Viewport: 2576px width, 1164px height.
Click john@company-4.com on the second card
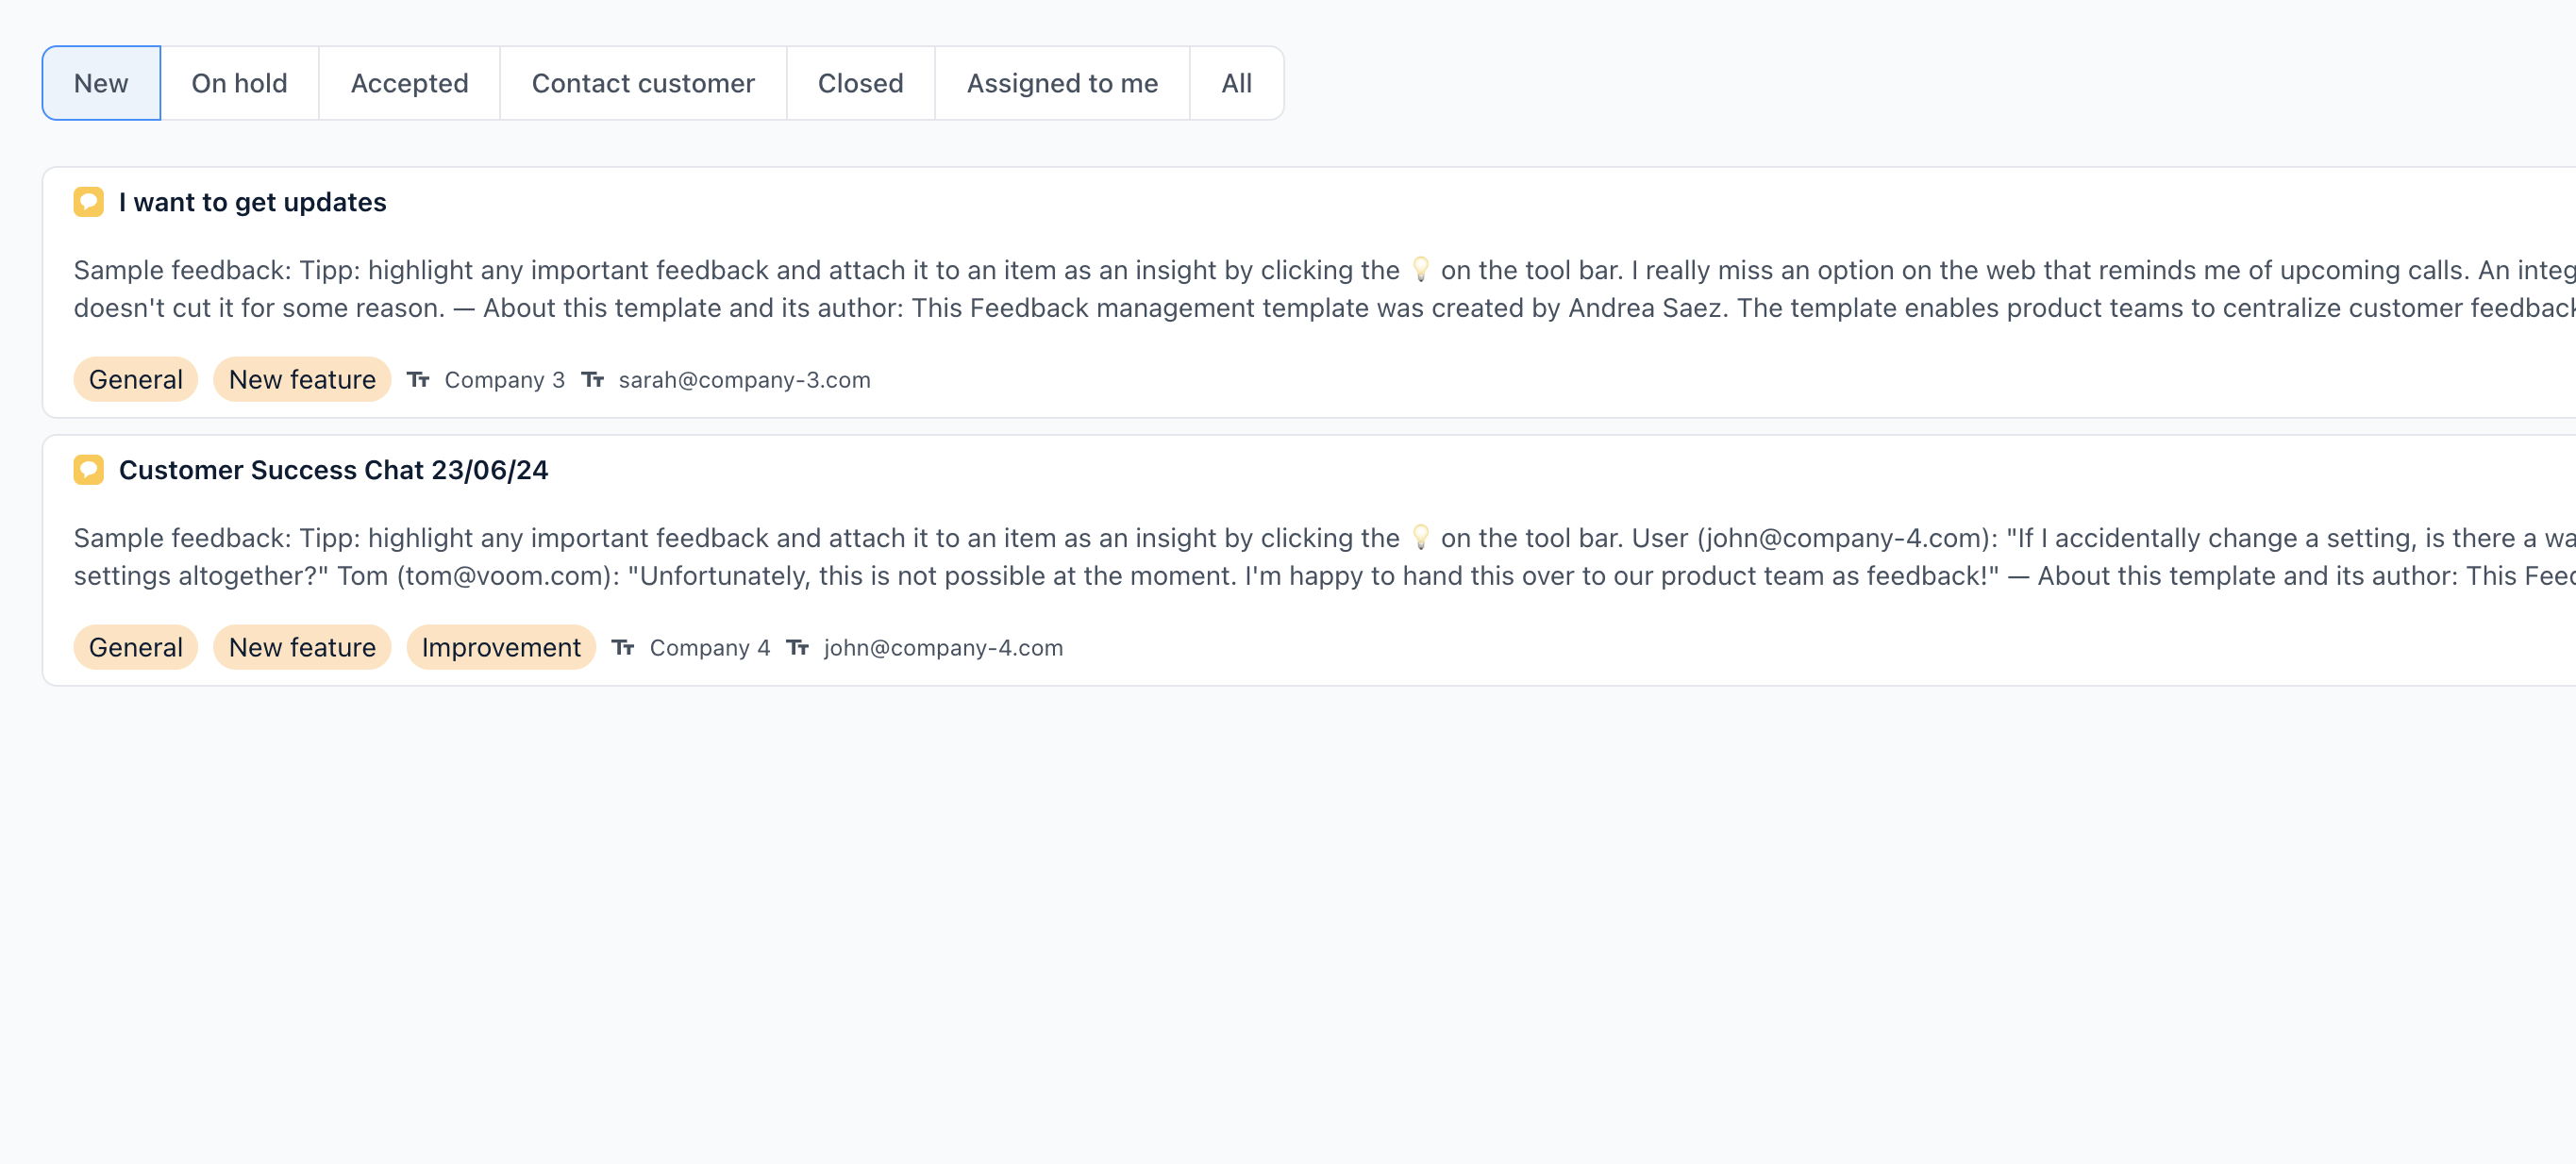[x=943, y=647]
